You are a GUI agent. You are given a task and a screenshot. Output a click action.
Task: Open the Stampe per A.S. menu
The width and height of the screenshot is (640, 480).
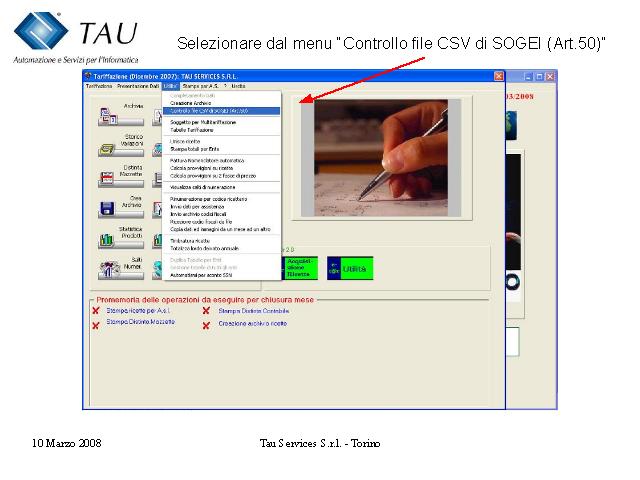[200, 86]
